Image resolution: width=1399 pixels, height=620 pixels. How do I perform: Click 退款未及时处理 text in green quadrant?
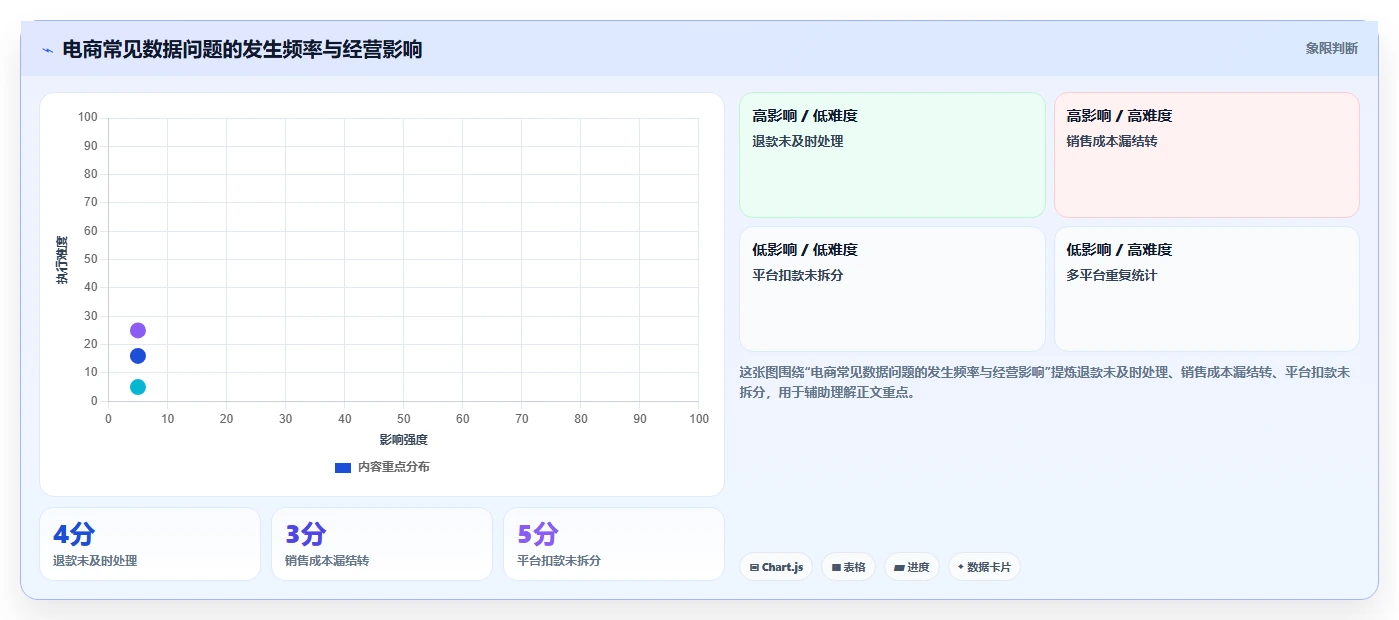[x=798, y=142]
